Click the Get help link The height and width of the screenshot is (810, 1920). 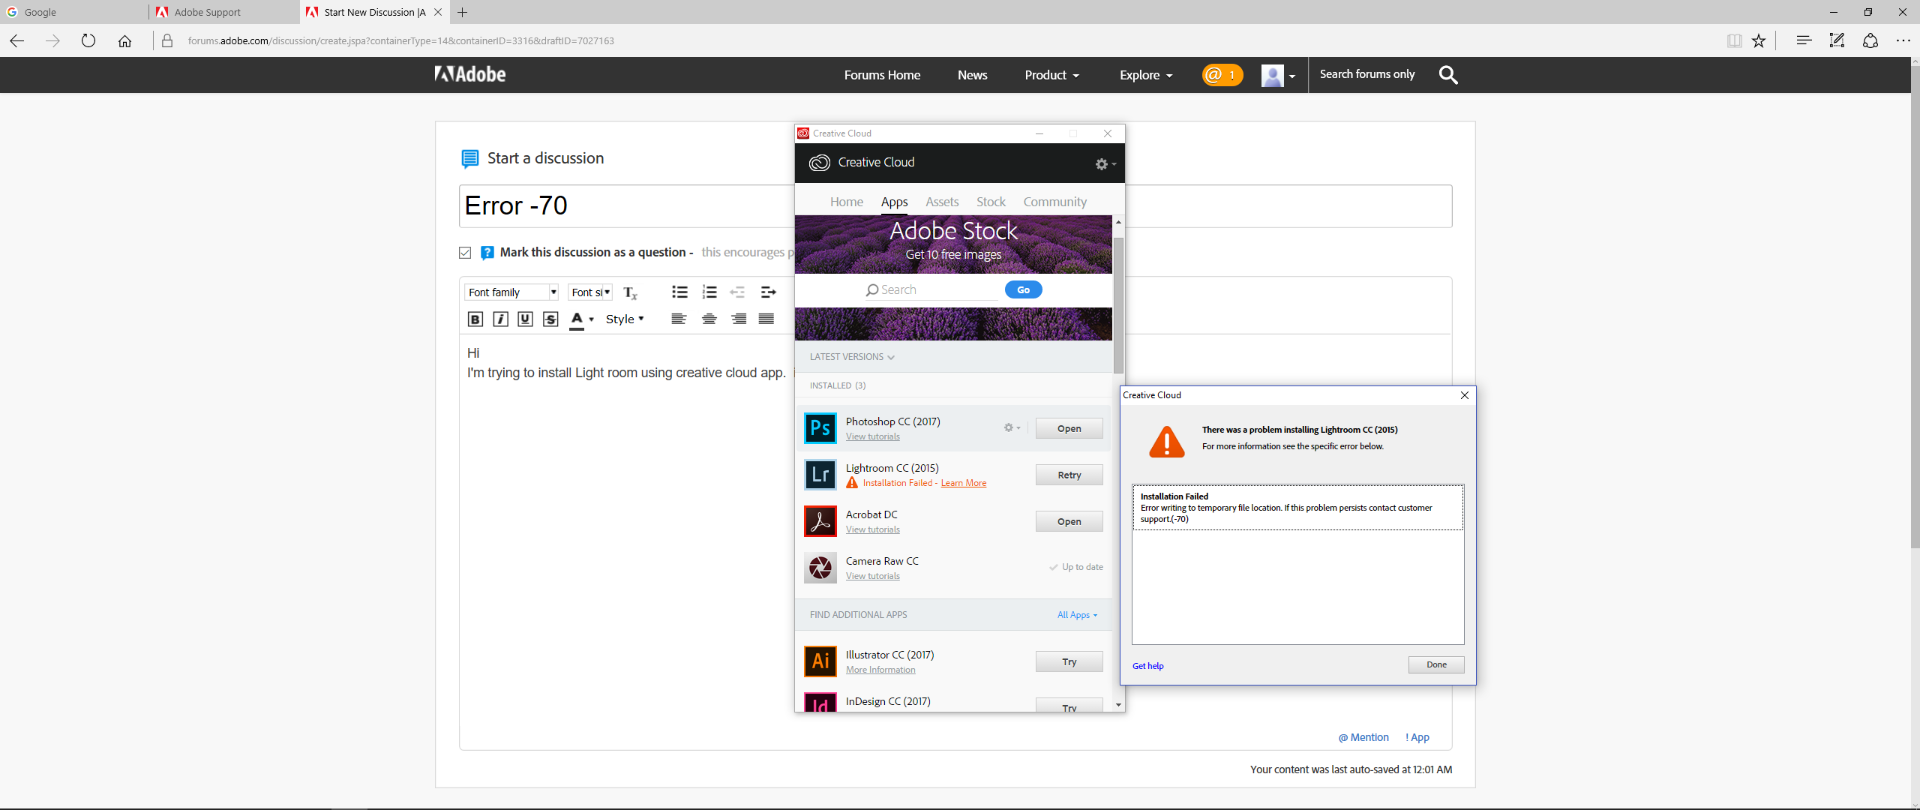1148,666
